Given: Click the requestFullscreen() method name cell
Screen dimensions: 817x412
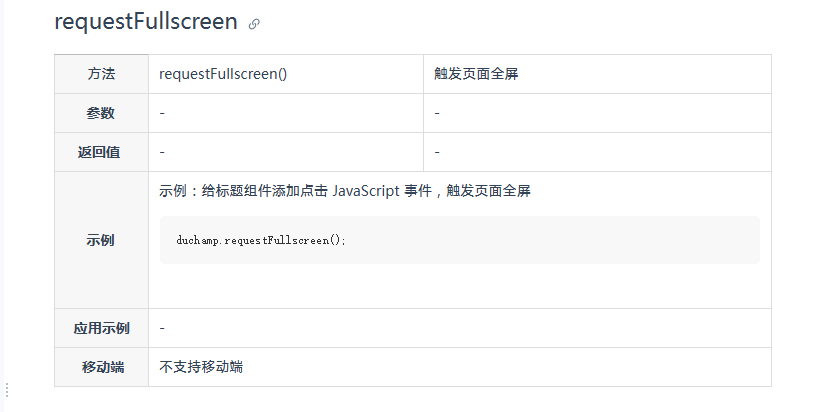Looking at the screenshot, I should 286,74.
